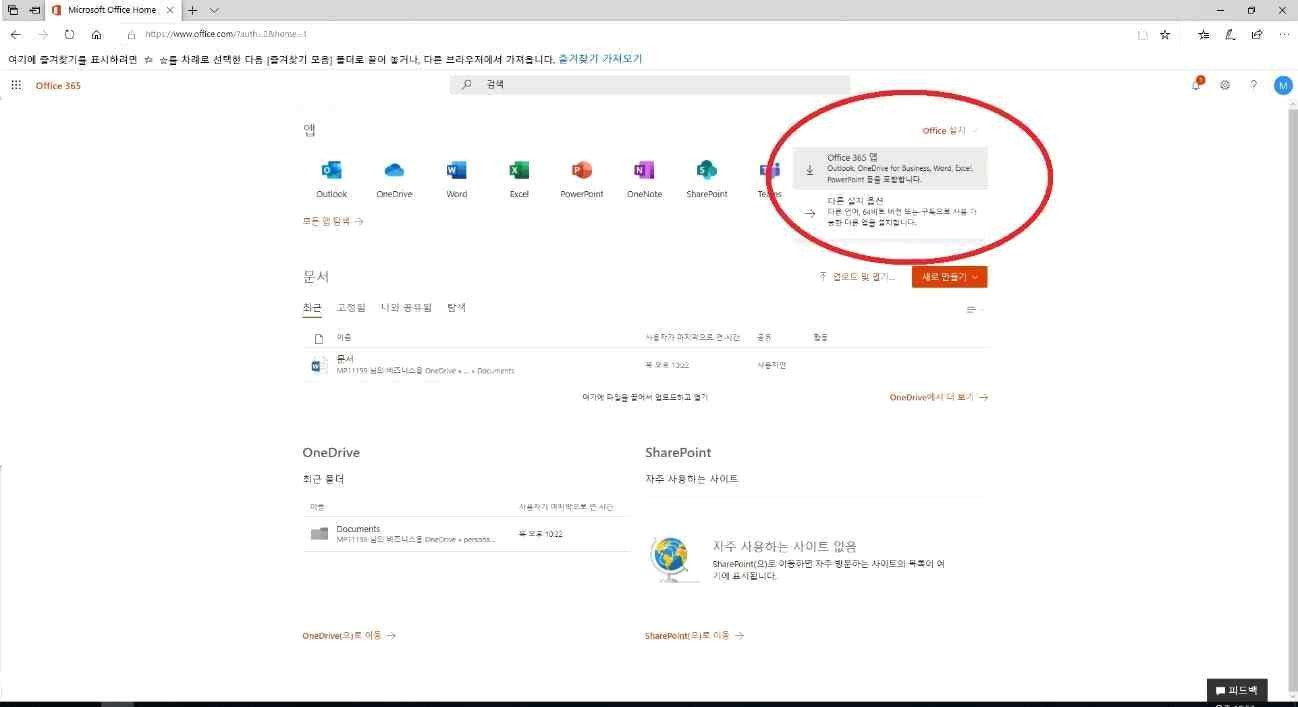Select the 최근 documents tab

pos(312,308)
